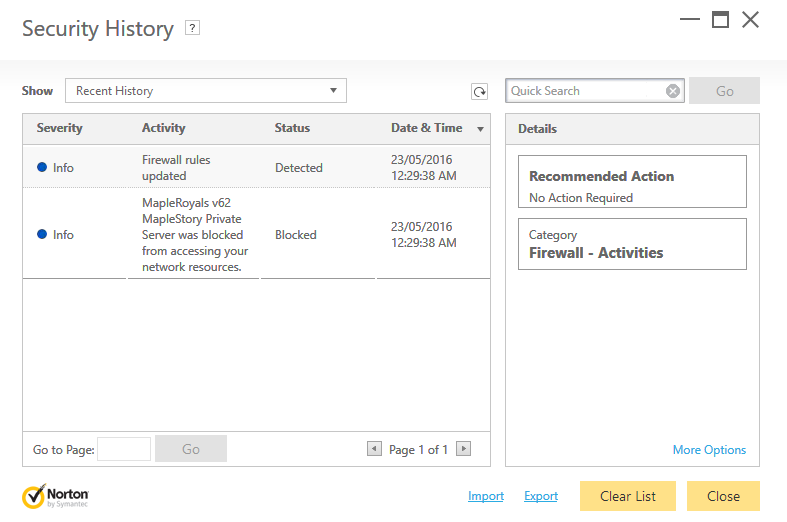Refresh the history list
This screenshot has height=522, width=787.
click(479, 91)
